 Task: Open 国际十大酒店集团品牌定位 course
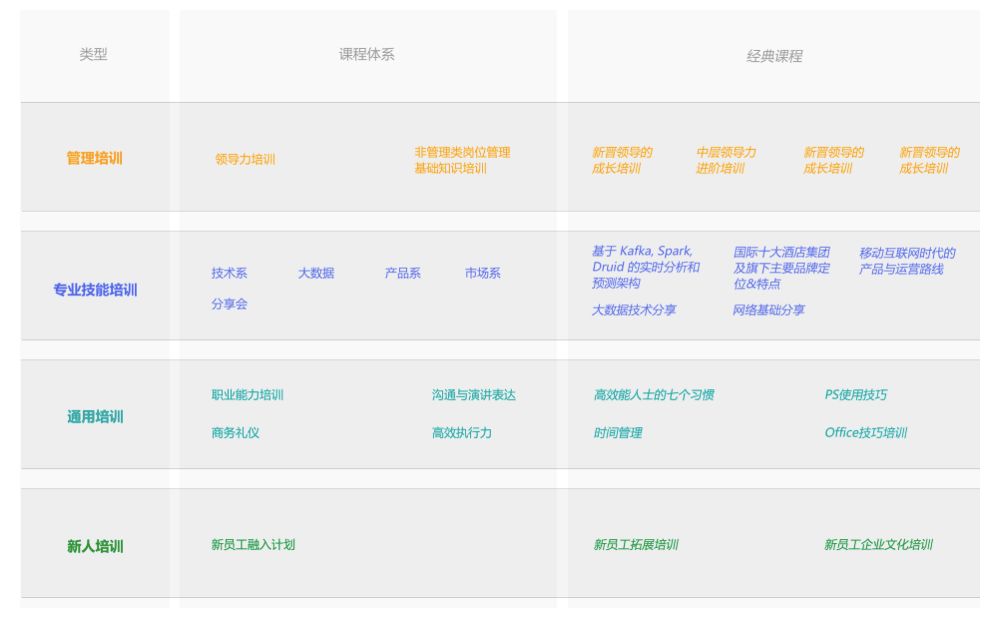[x=782, y=267]
